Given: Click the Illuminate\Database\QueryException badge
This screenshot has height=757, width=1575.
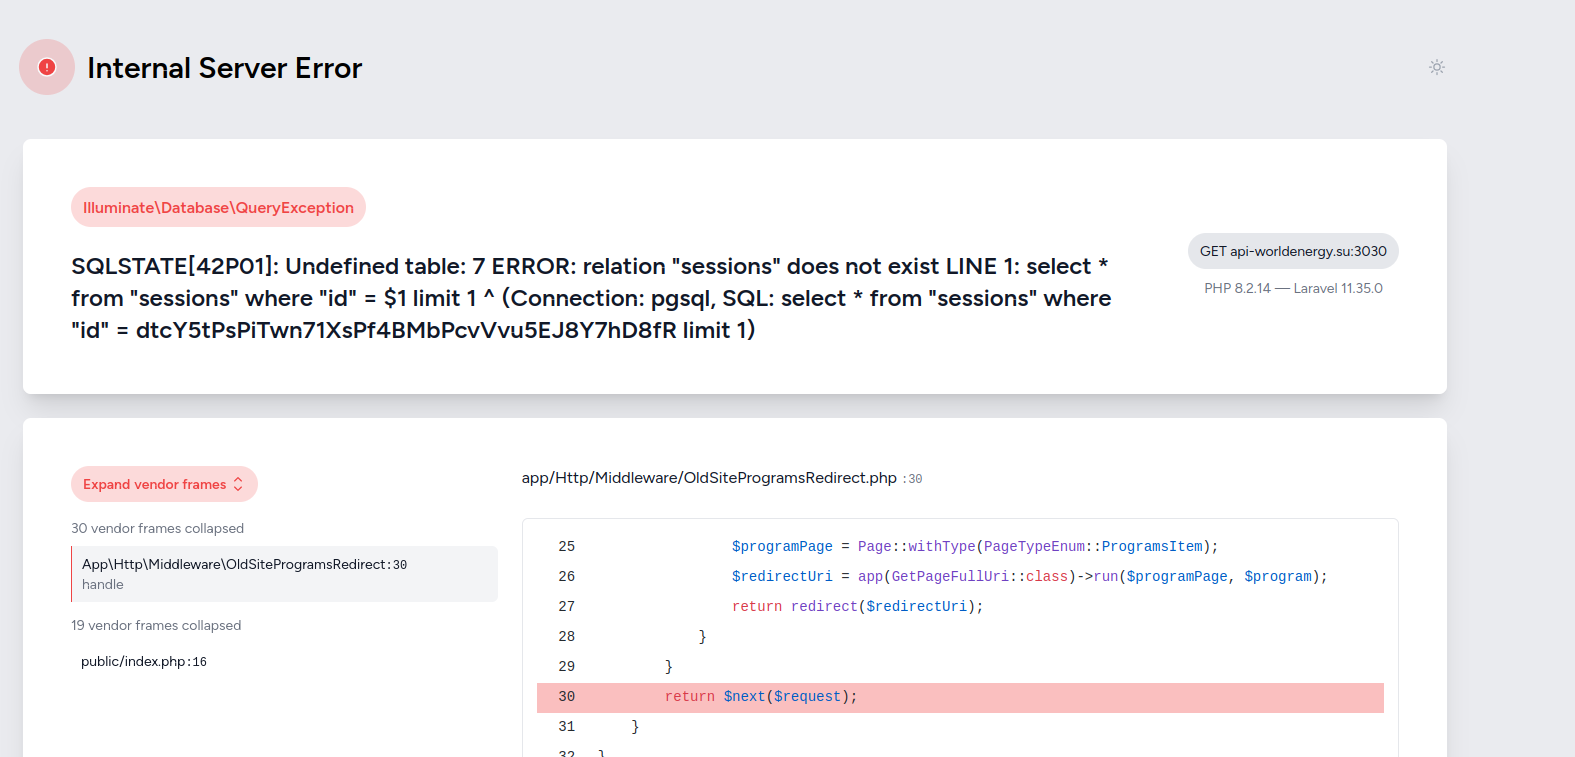Looking at the screenshot, I should [x=218, y=207].
